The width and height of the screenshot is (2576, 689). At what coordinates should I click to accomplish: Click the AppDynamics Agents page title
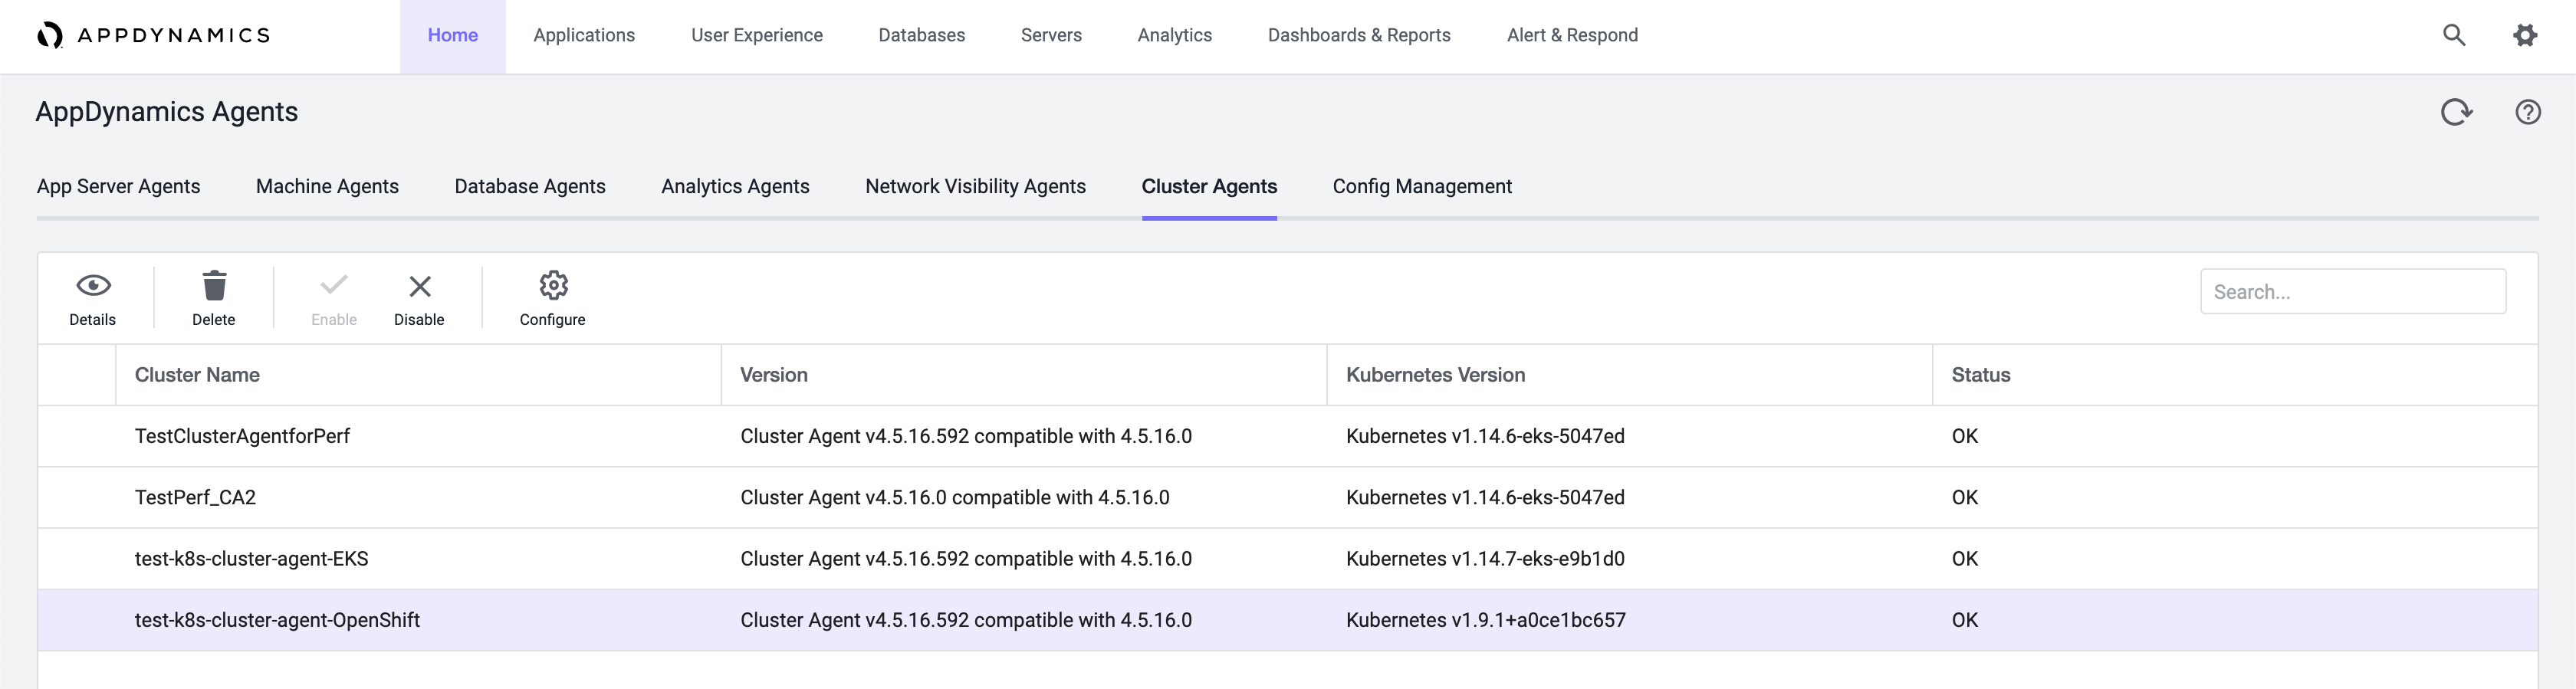click(167, 113)
